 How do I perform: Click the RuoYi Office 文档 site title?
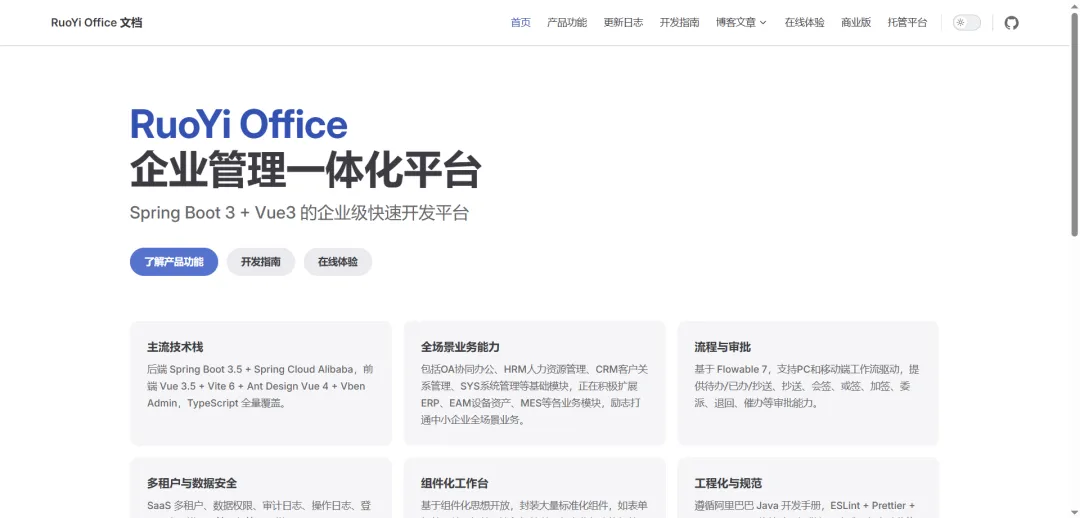(x=96, y=23)
